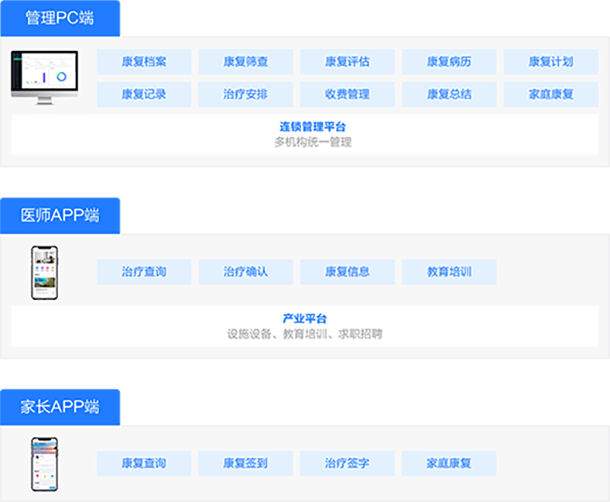Click the 连锁管理平台 link

point(313,127)
